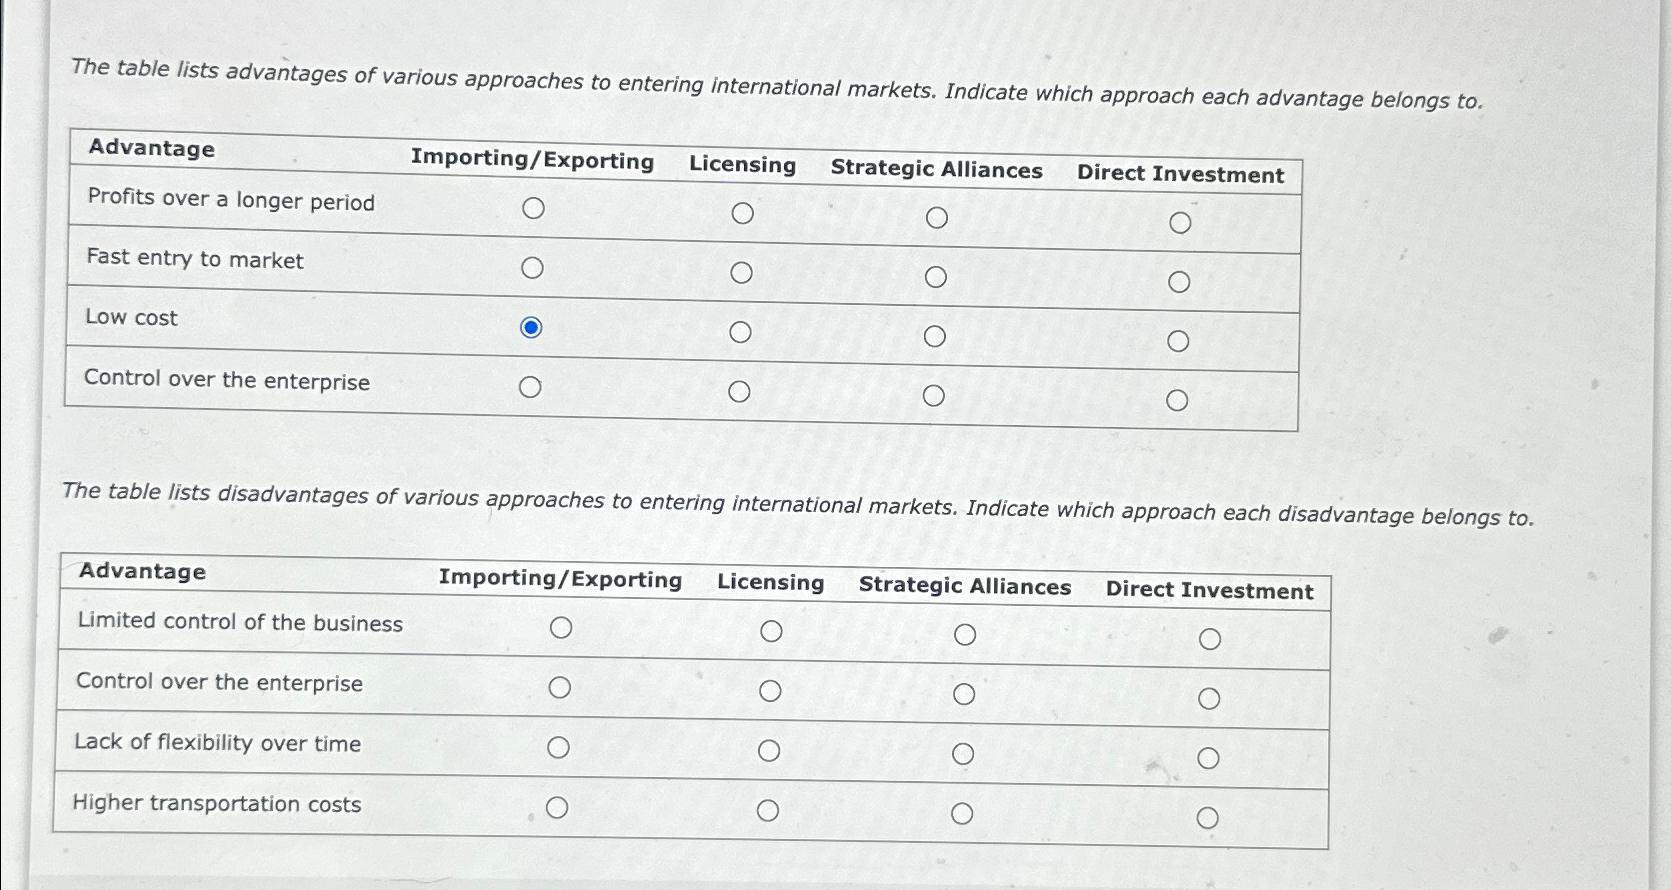The height and width of the screenshot is (890, 1671).
Task: Select Direct Investment for Lack of flexibility over time
Action: point(1209,760)
